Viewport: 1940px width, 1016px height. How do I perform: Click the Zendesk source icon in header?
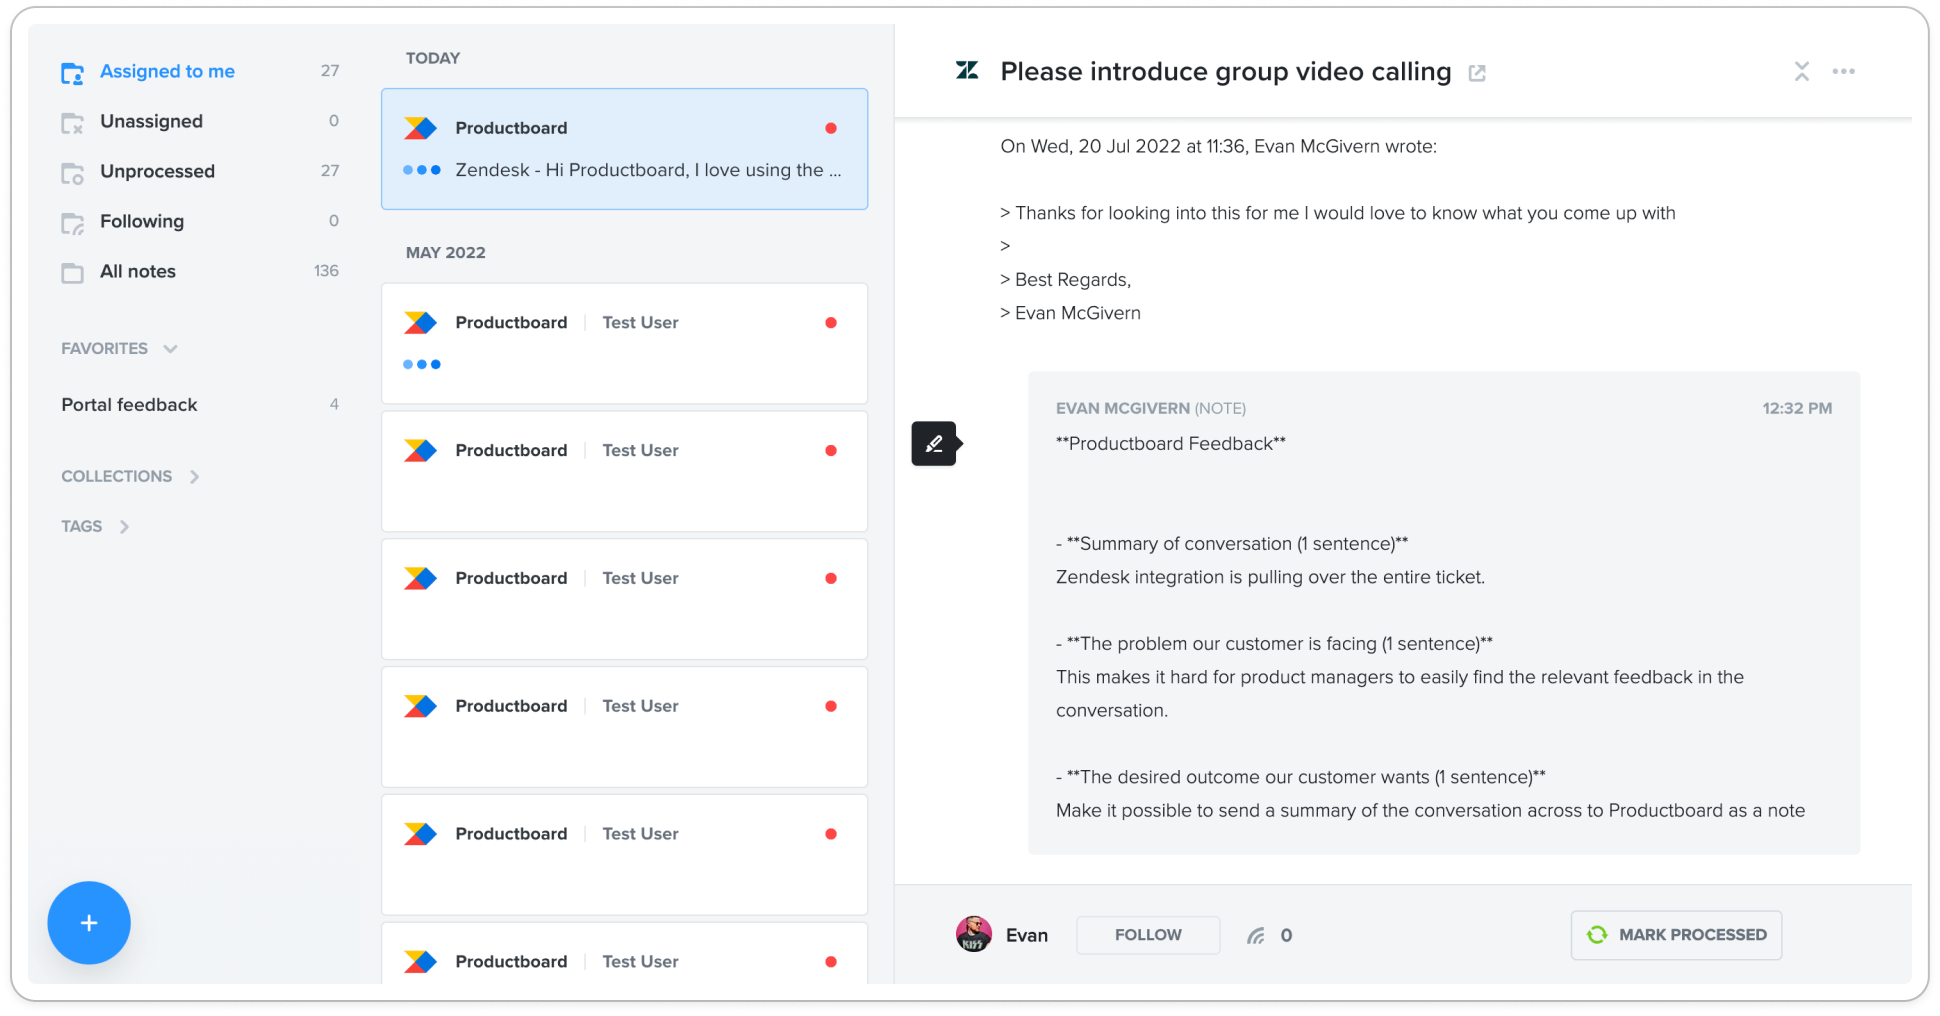click(967, 70)
